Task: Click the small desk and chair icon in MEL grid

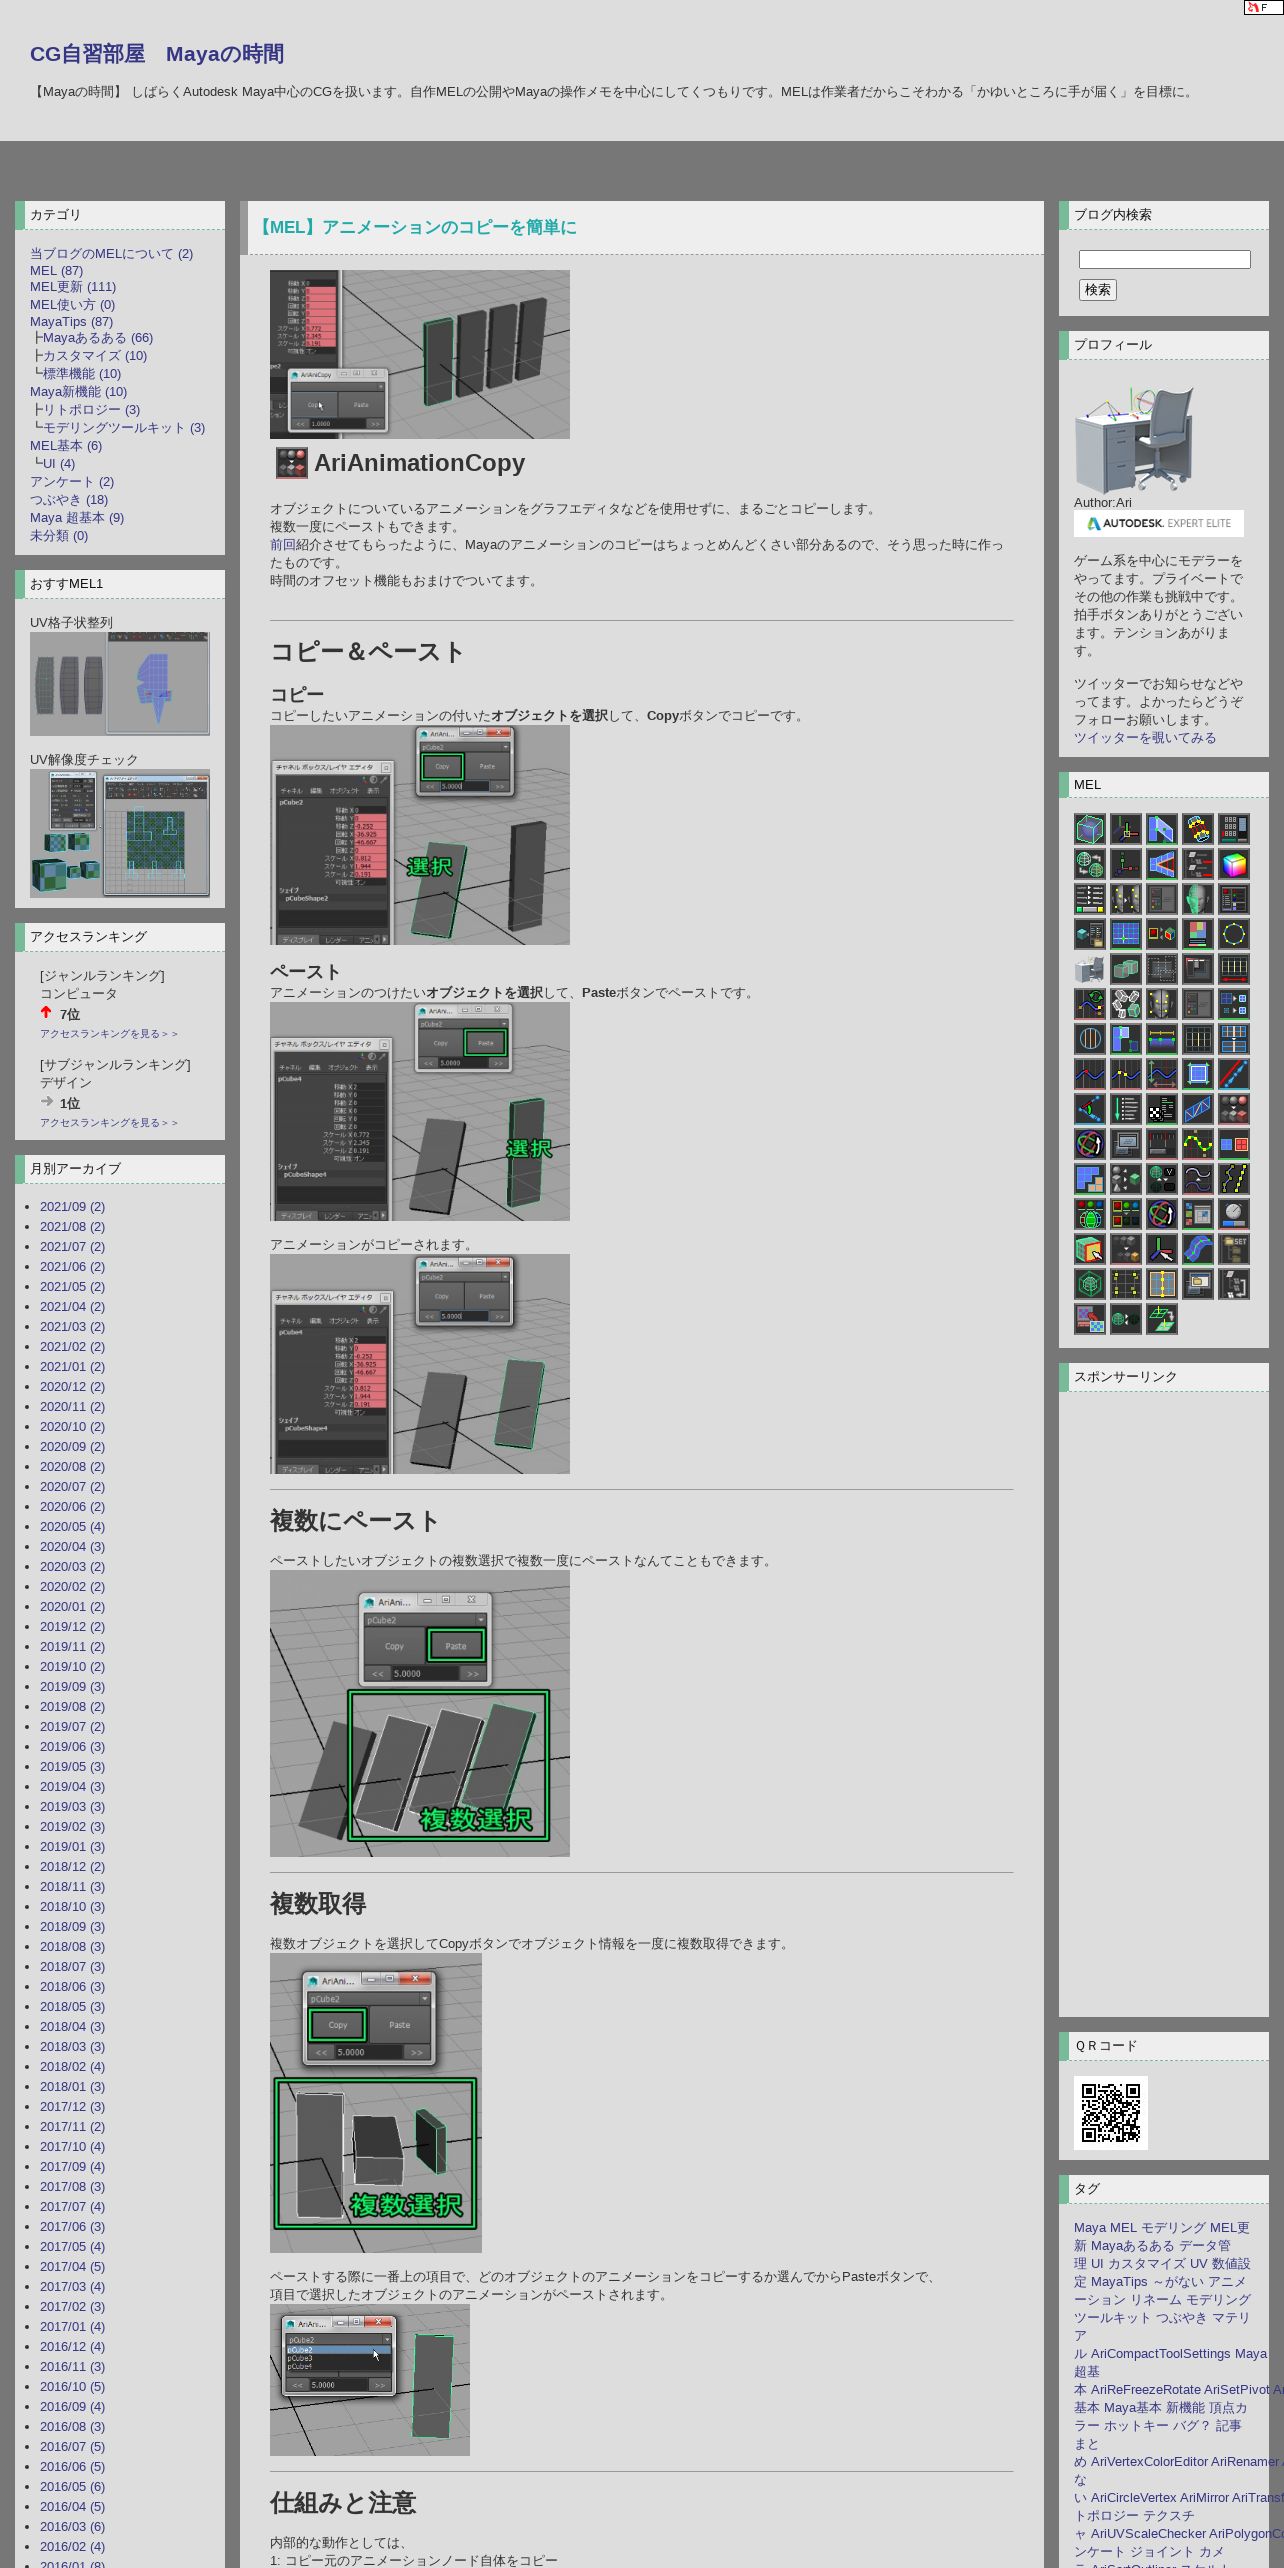Action: point(1090,969)
